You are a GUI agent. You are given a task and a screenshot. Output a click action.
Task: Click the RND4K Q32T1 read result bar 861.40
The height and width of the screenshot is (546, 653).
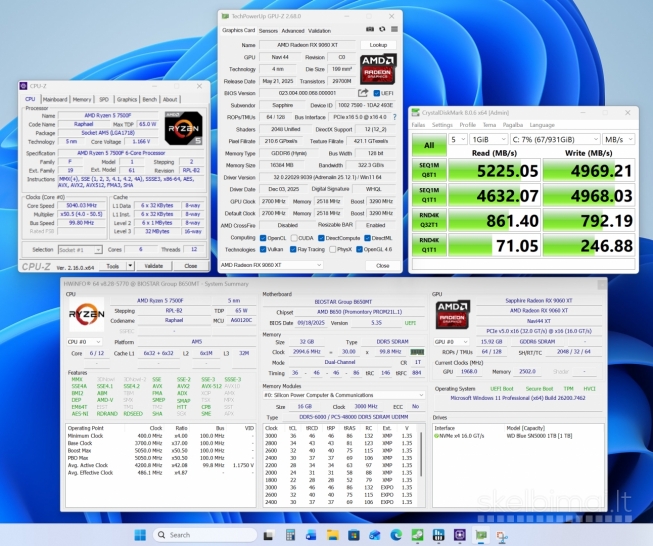[x=494, y=220]
